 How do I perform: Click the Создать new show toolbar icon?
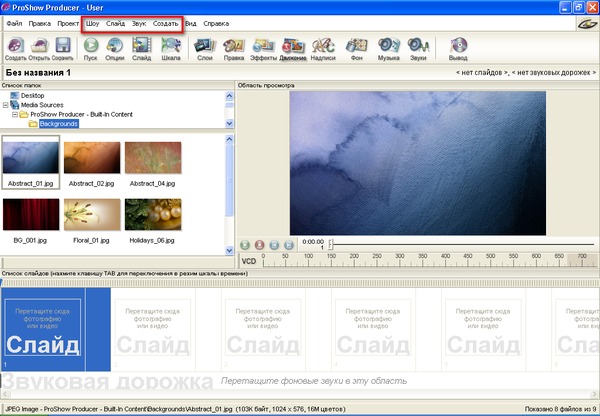coord(15,49)
